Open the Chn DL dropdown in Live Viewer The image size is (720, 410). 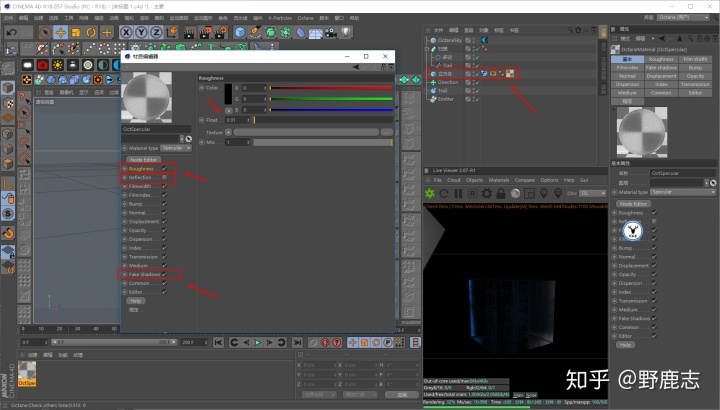coord(592,193)
